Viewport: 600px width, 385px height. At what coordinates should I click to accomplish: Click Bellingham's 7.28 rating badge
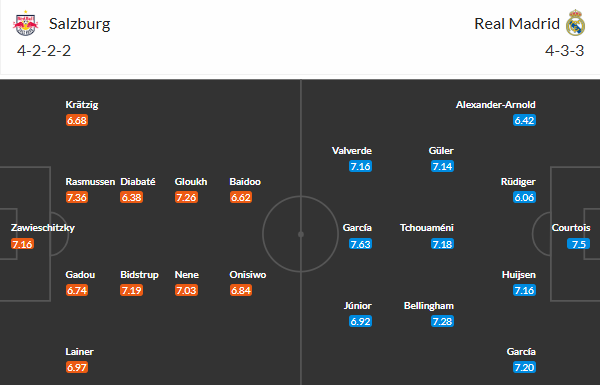[x=442, y=321]
